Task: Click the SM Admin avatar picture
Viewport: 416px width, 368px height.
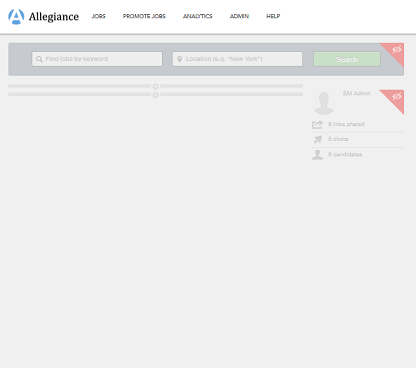Action: [324, 103]
